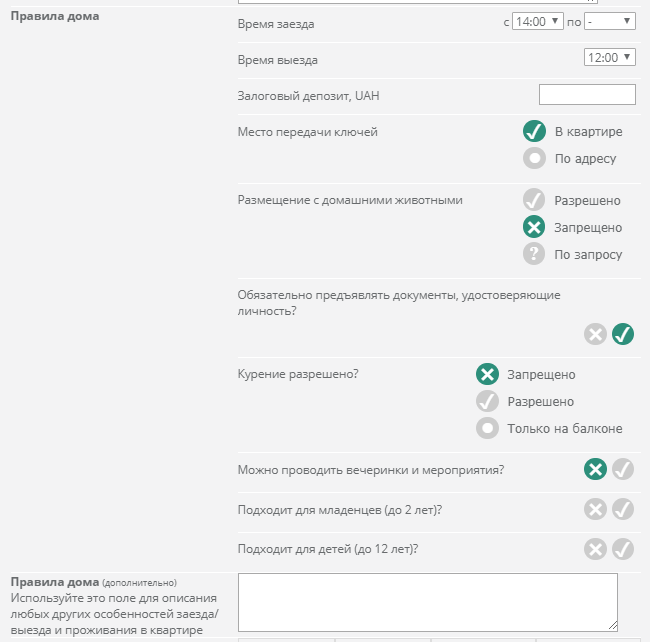650x642 pixels.
Task: Click grey cross for ID documents question
Action: [x=595, y=334]
